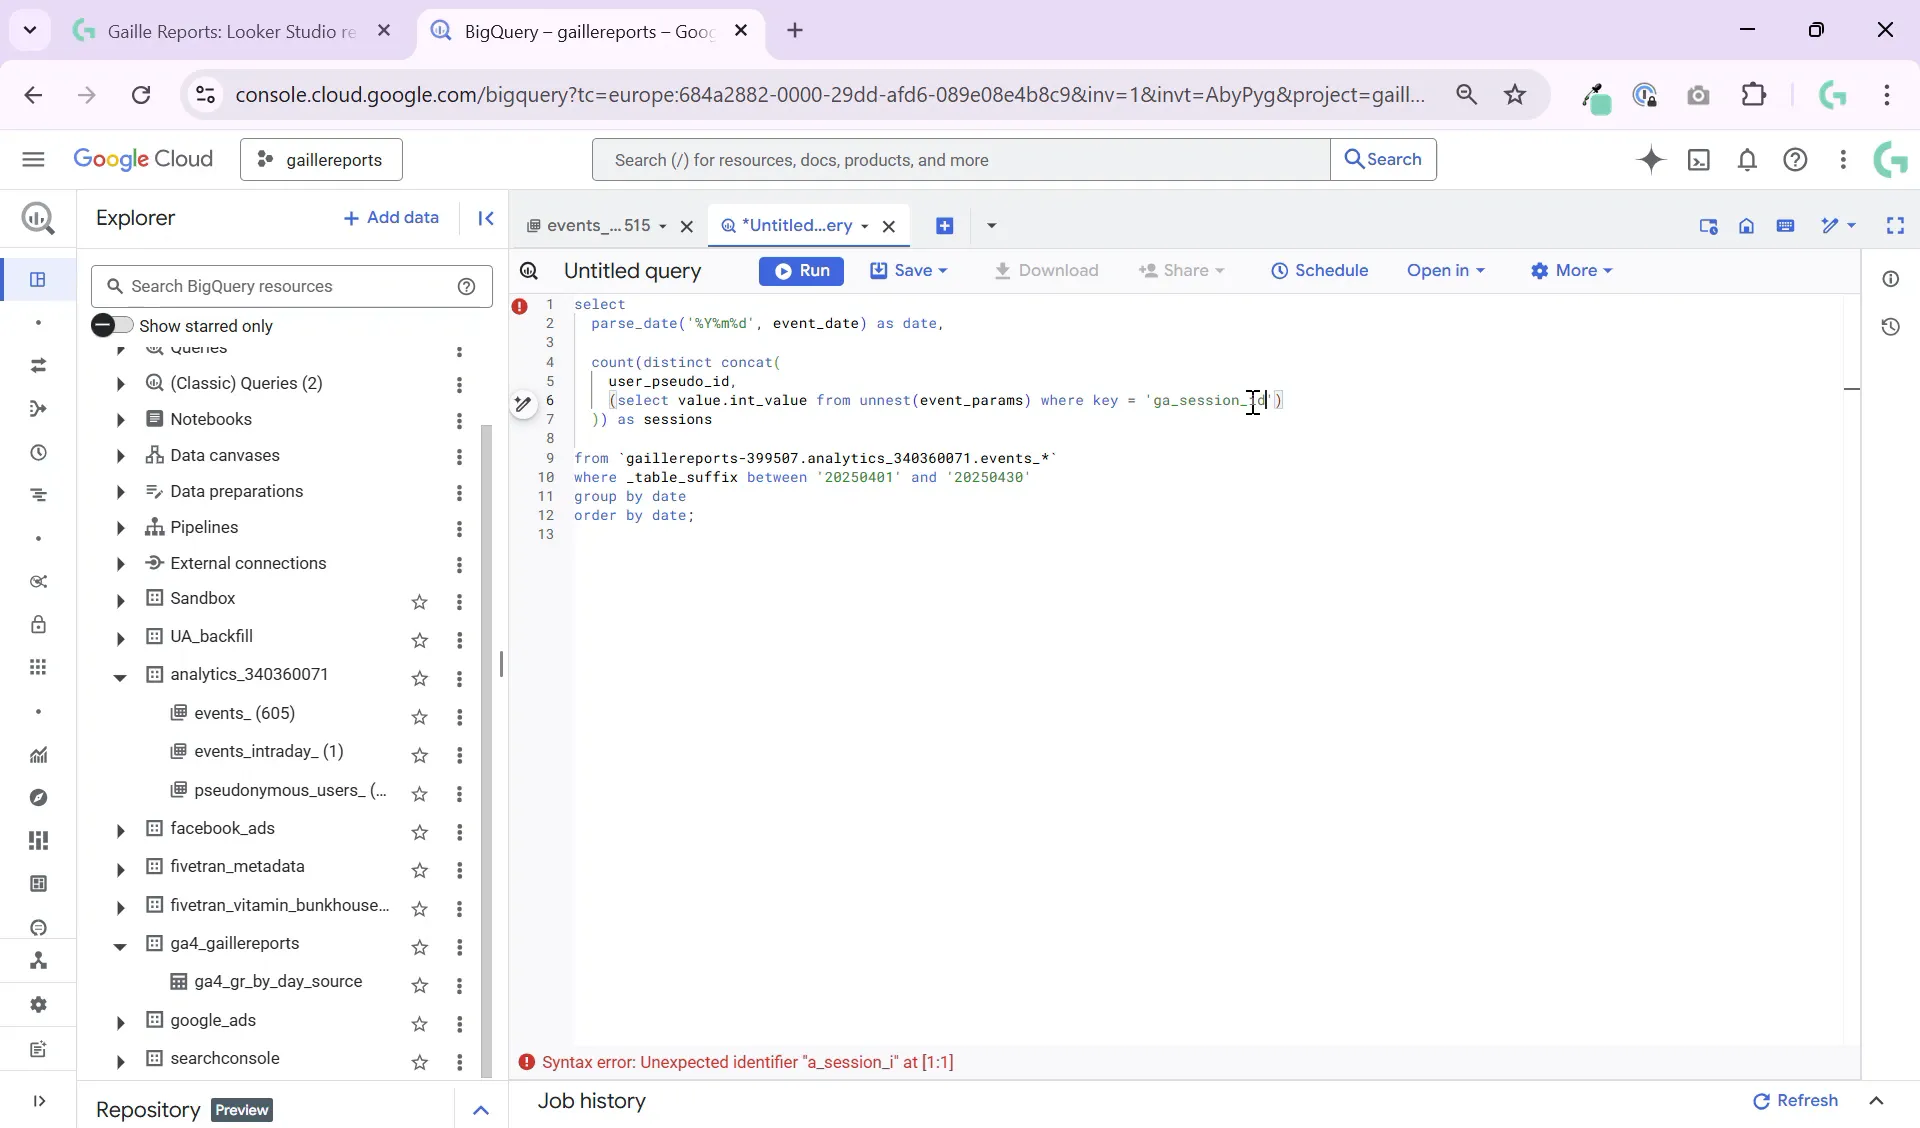The width and height of the screenshot is (1920, 1128).
Task: Click the Schedule button
Action: 1319,271
